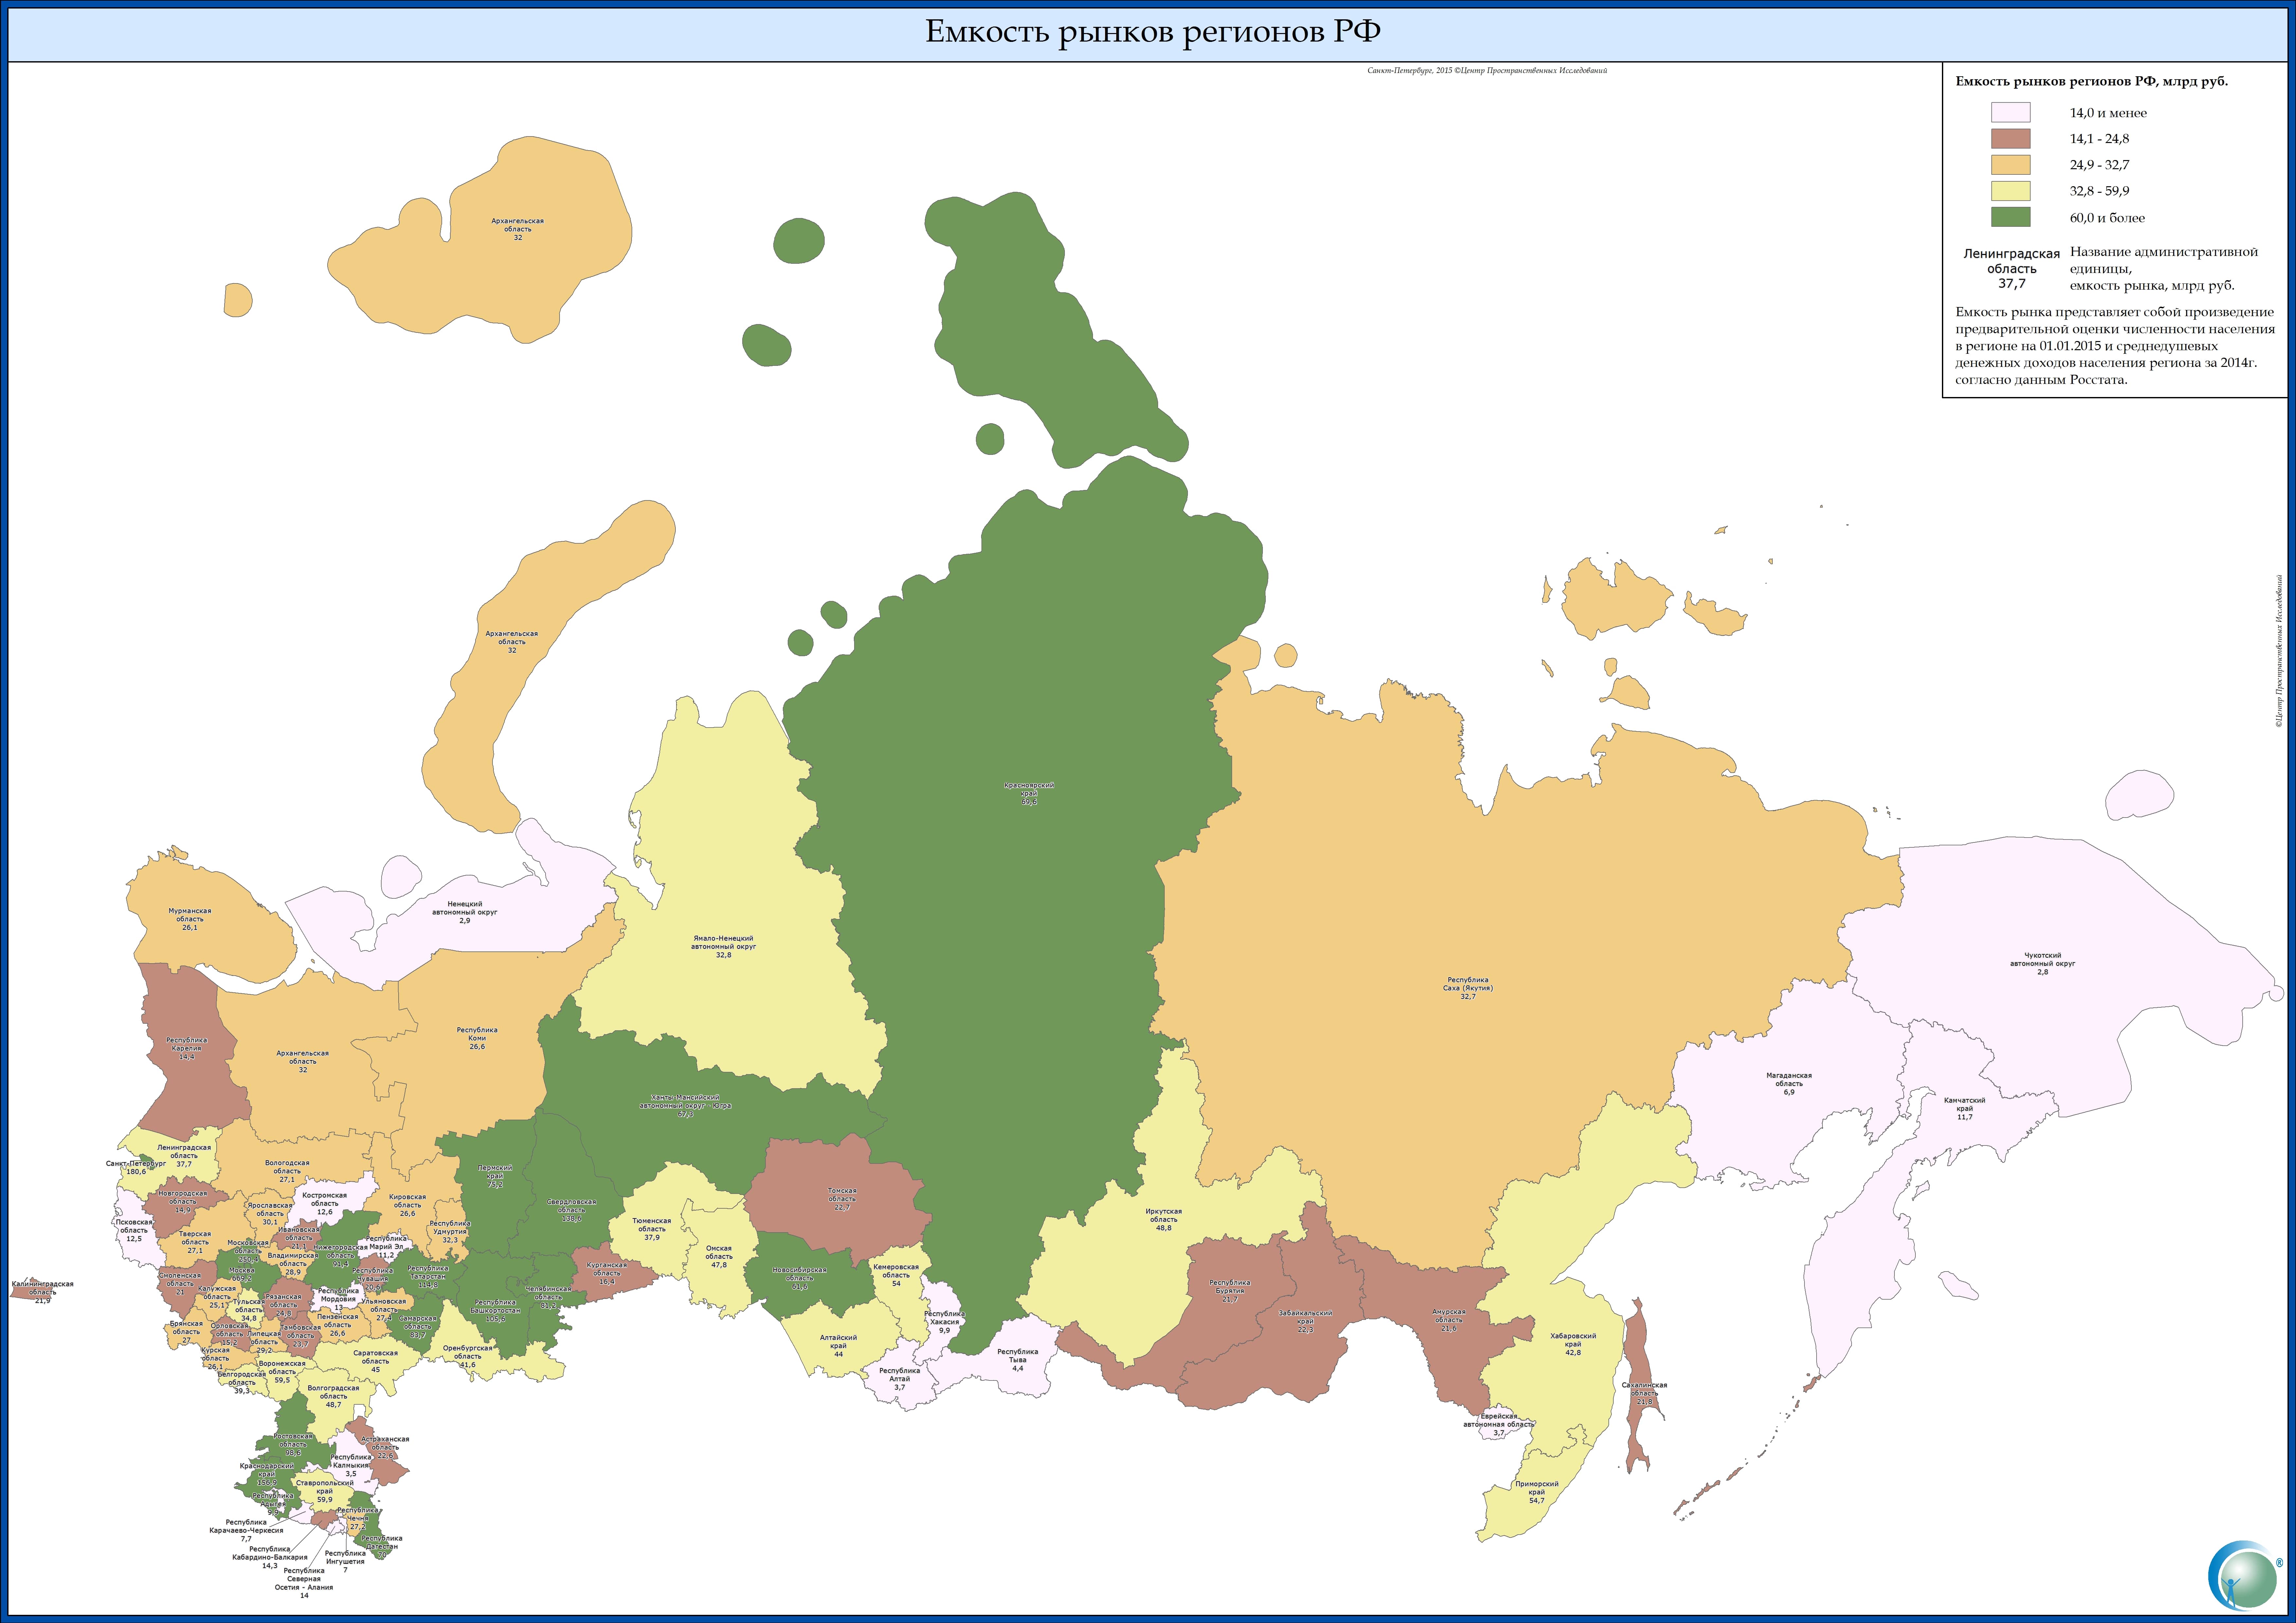
Task: Click the 'Мурманская область 26,1' label
Action: [190, 919]
